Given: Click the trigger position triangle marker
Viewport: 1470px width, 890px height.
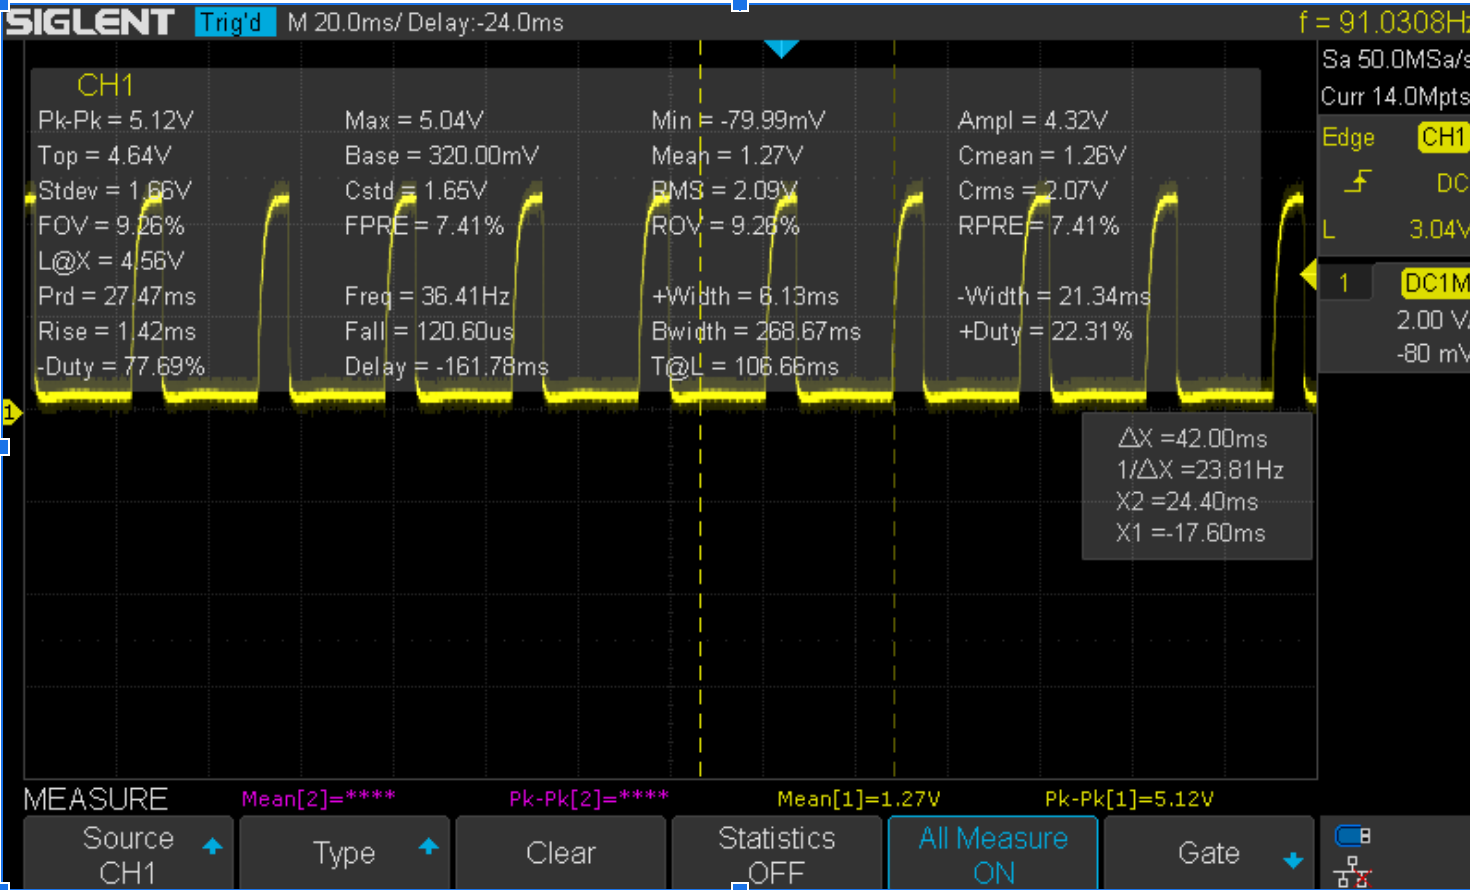Looking at the screenshot, I should [x=781, y=48].
